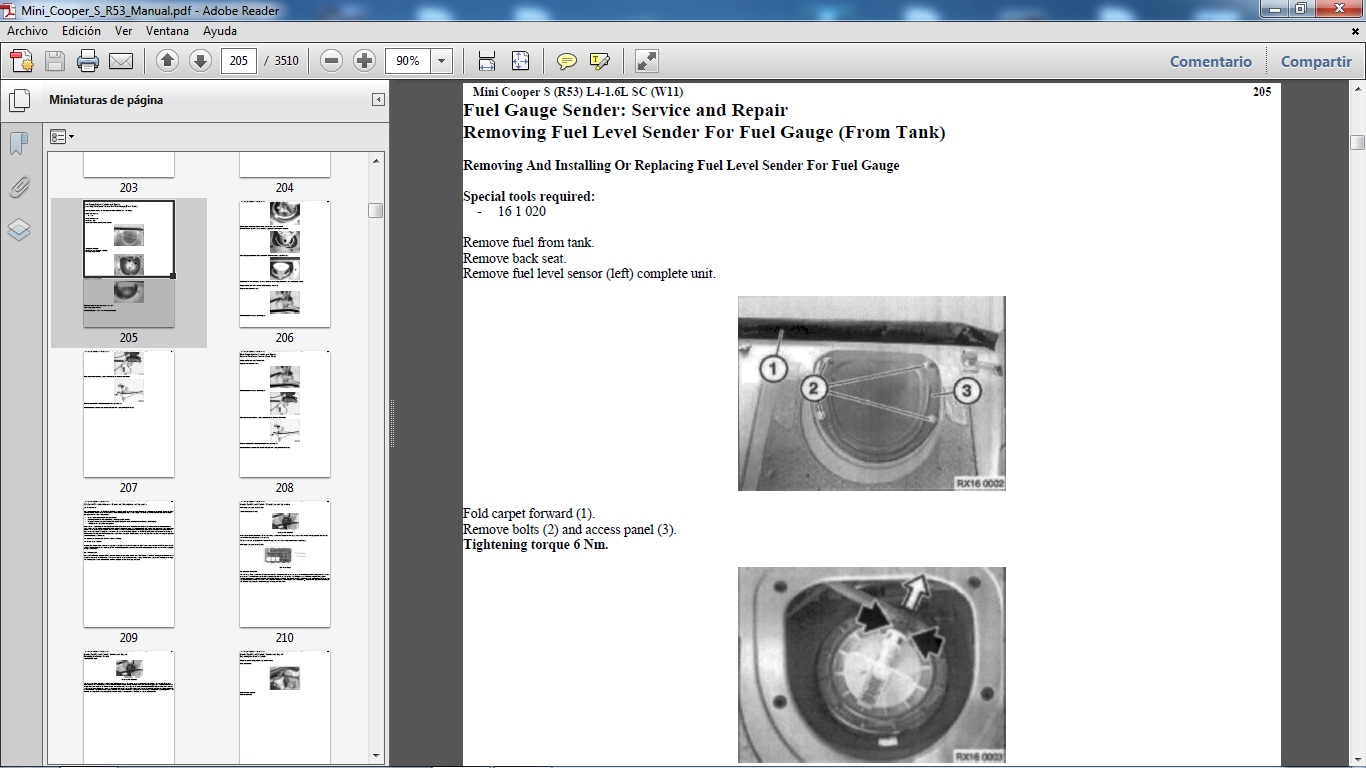Select page 209 thumbnail
The image size is (1366, 768).
pos(129,564)
